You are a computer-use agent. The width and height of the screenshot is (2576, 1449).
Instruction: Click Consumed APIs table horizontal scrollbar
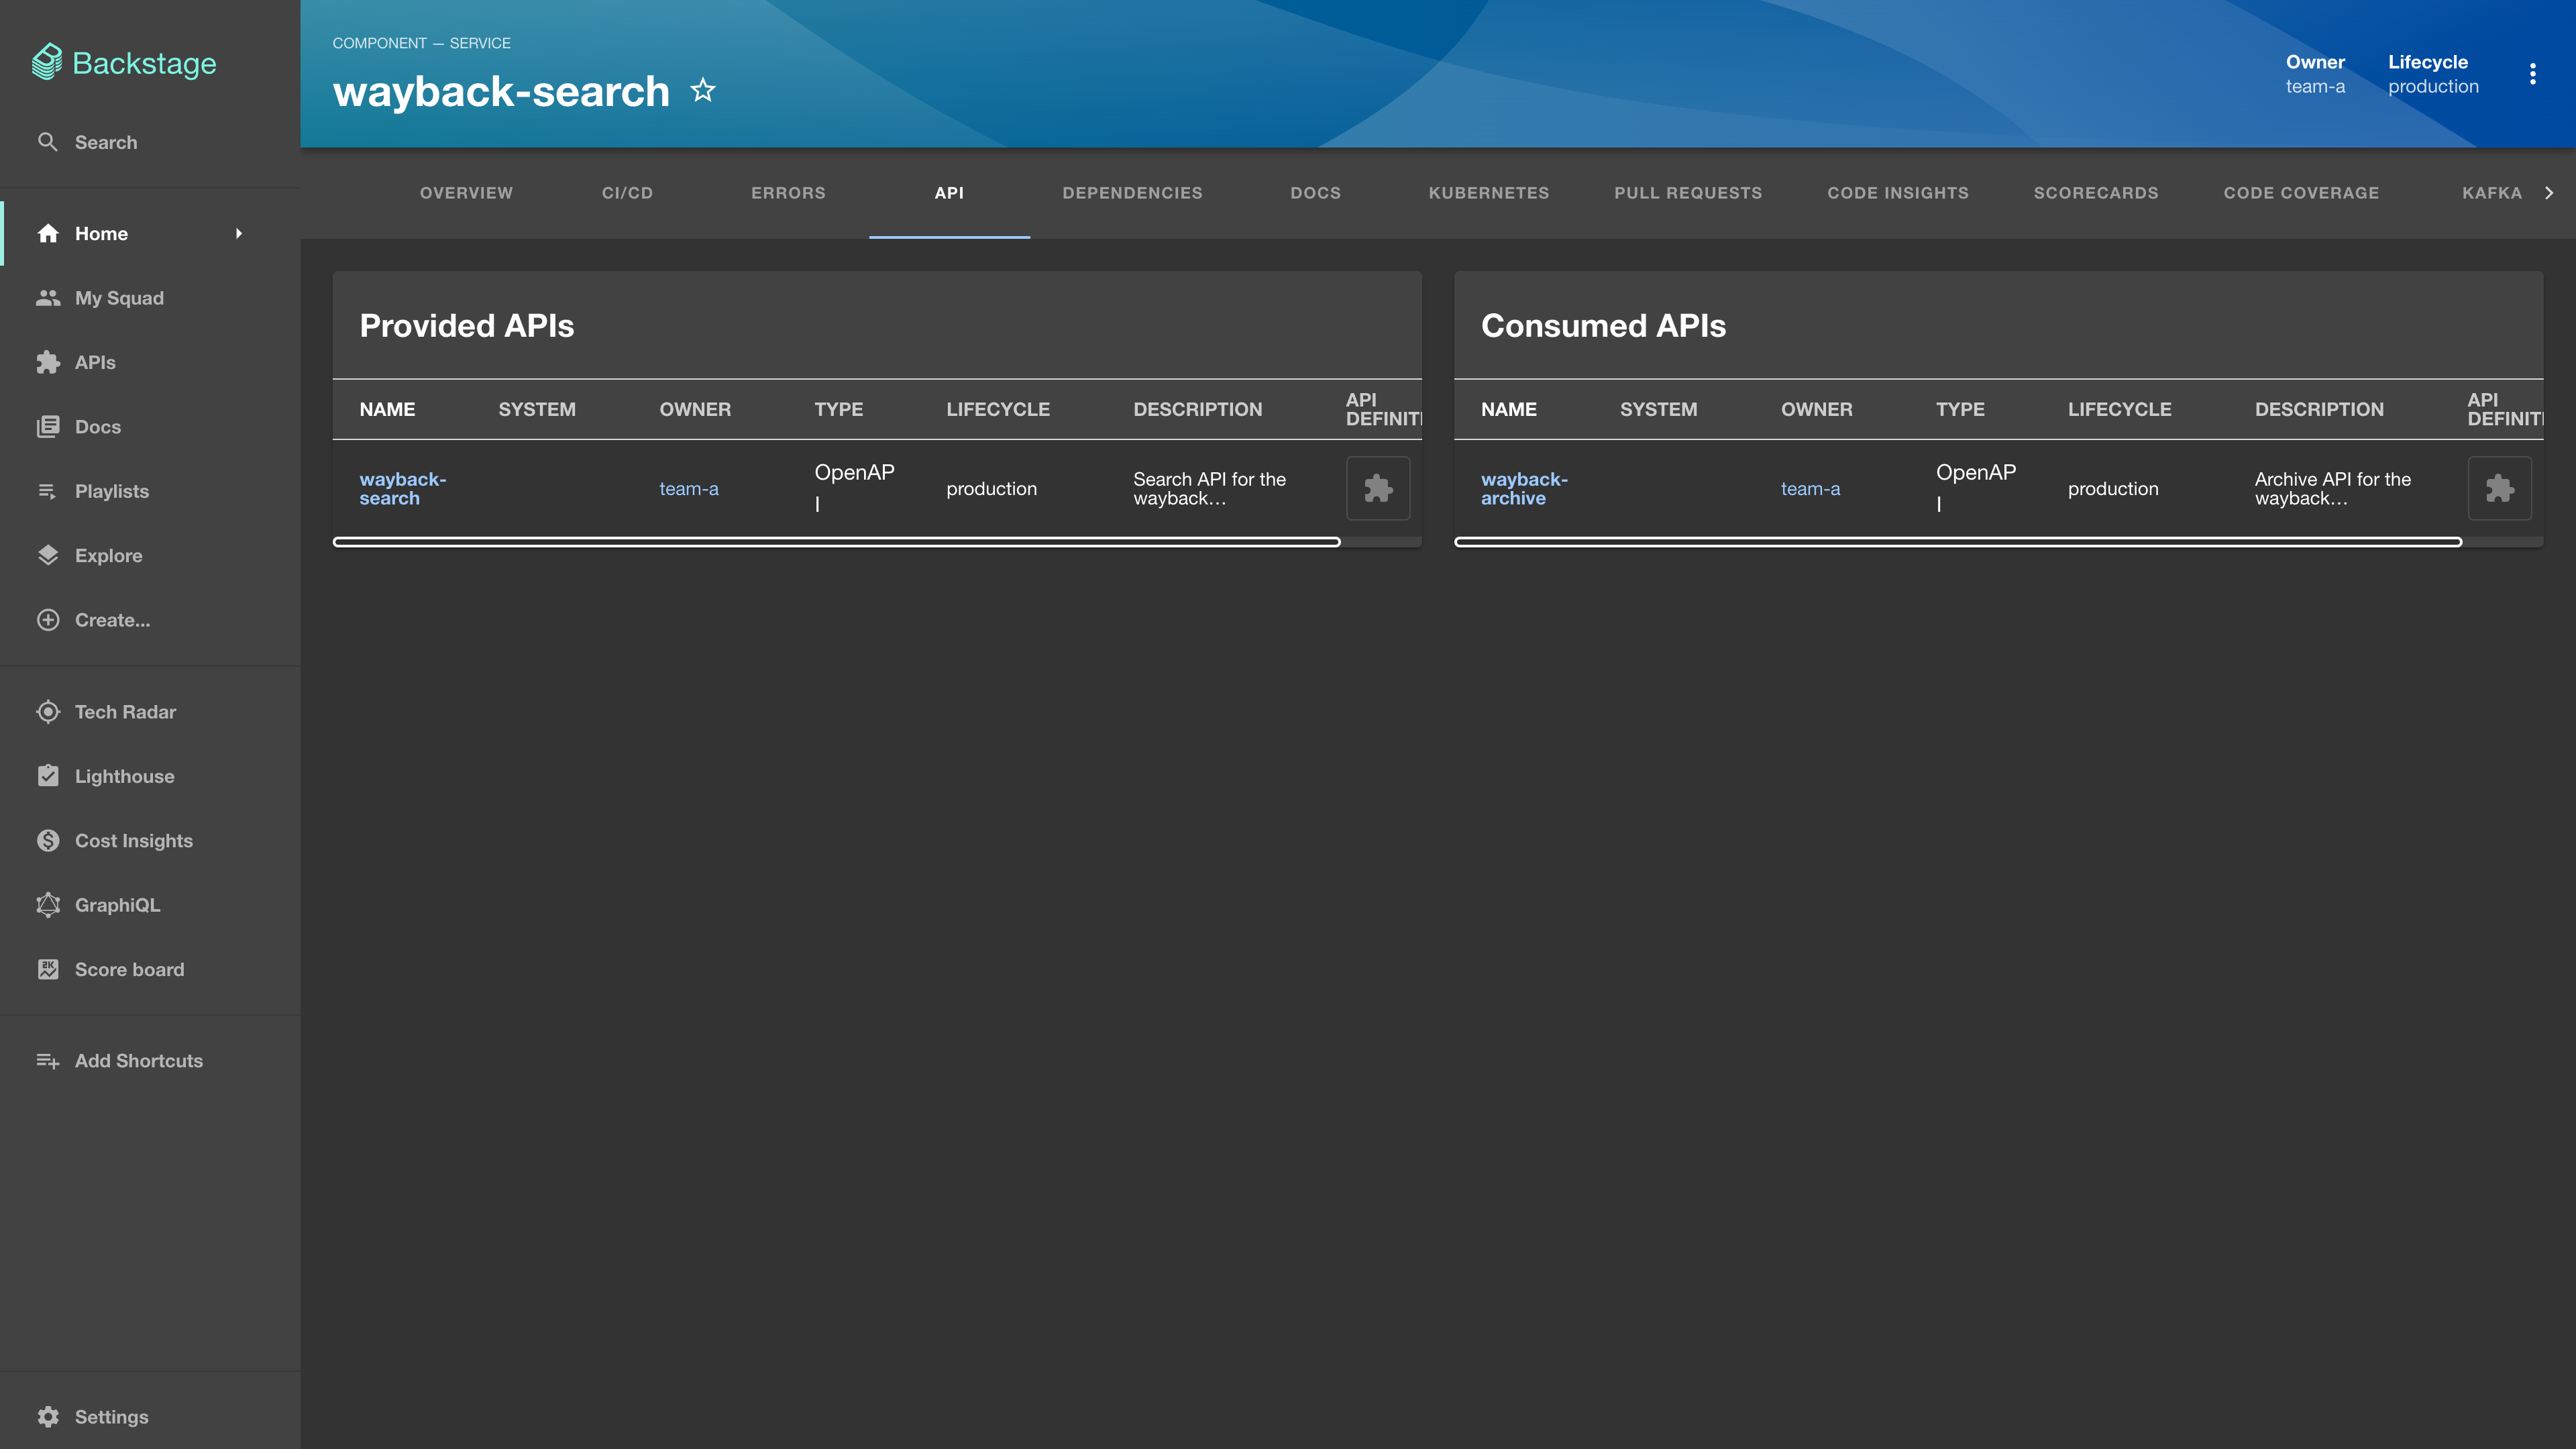click(x=1957, y=542)
